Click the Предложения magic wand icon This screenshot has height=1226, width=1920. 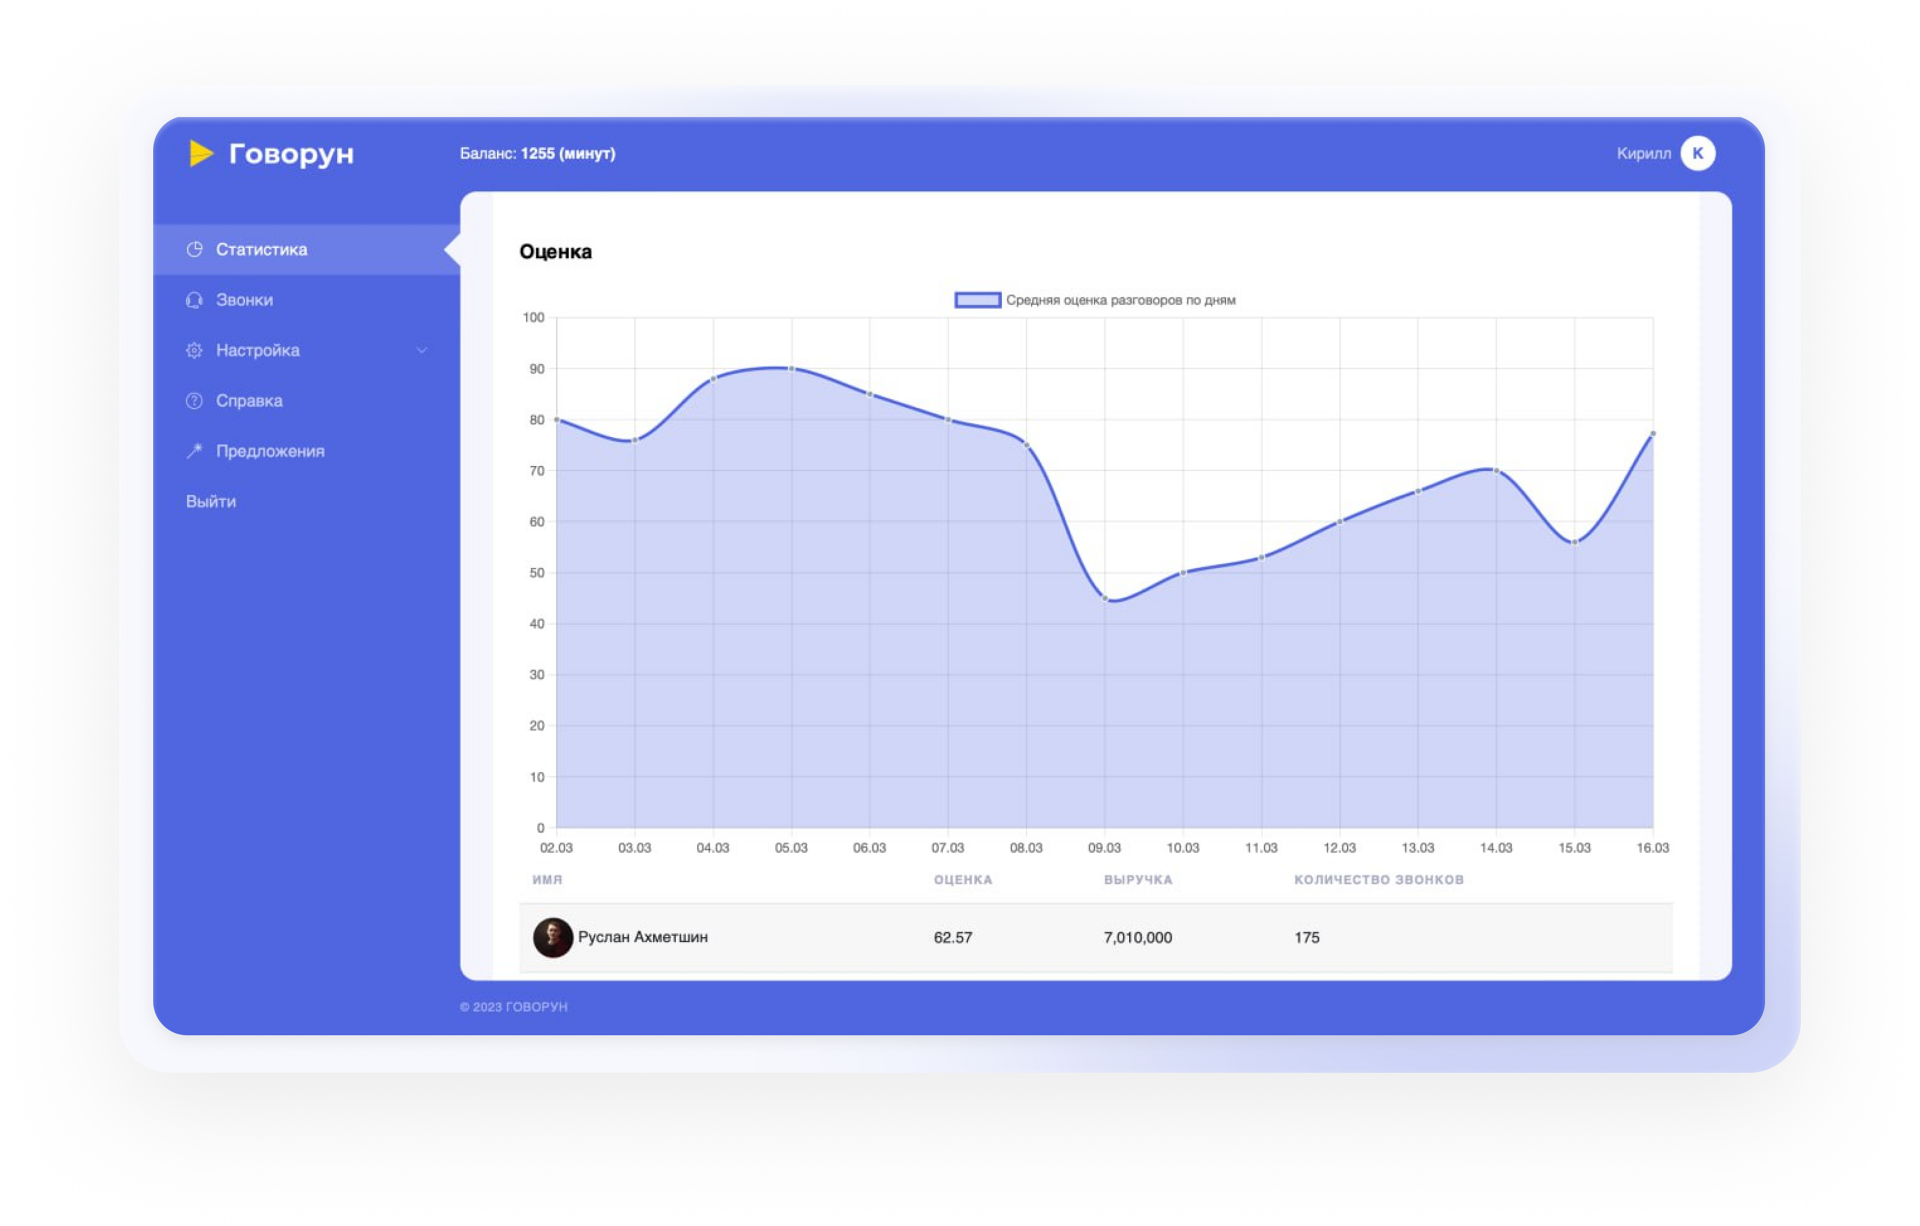tap(194, 451)
